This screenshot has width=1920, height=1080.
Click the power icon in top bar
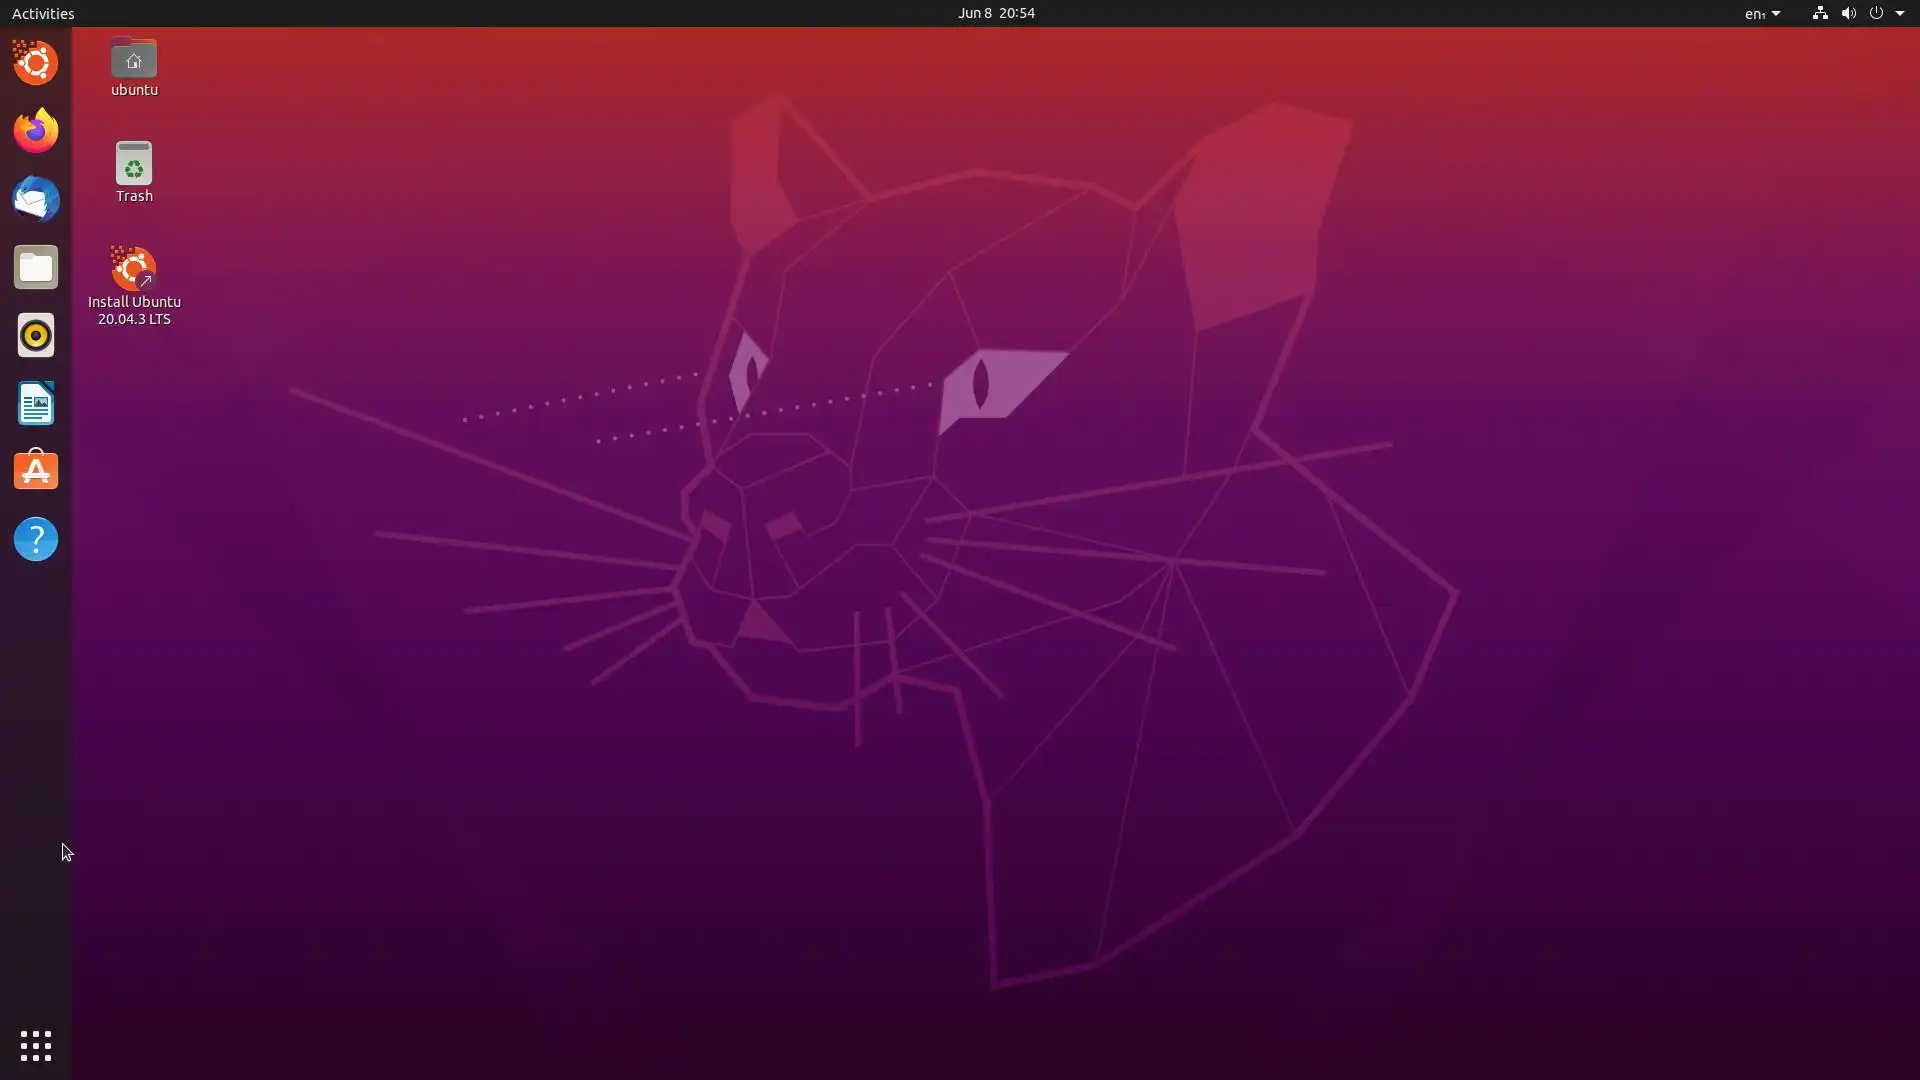1876,13
